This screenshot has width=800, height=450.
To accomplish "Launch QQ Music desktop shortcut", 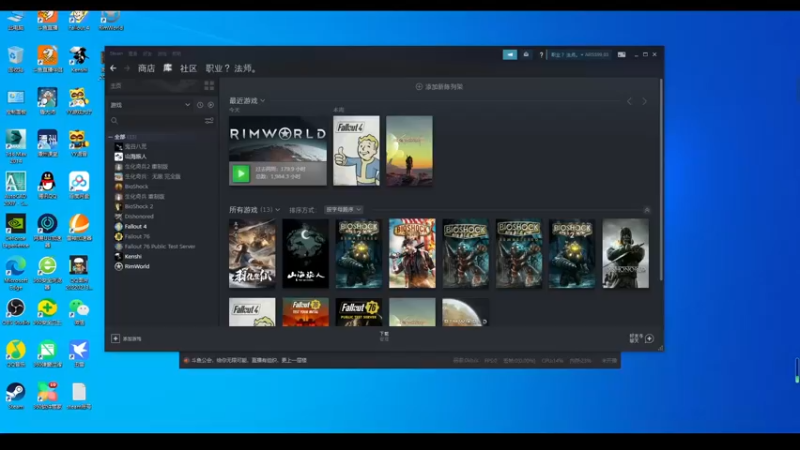I will 16,354.
